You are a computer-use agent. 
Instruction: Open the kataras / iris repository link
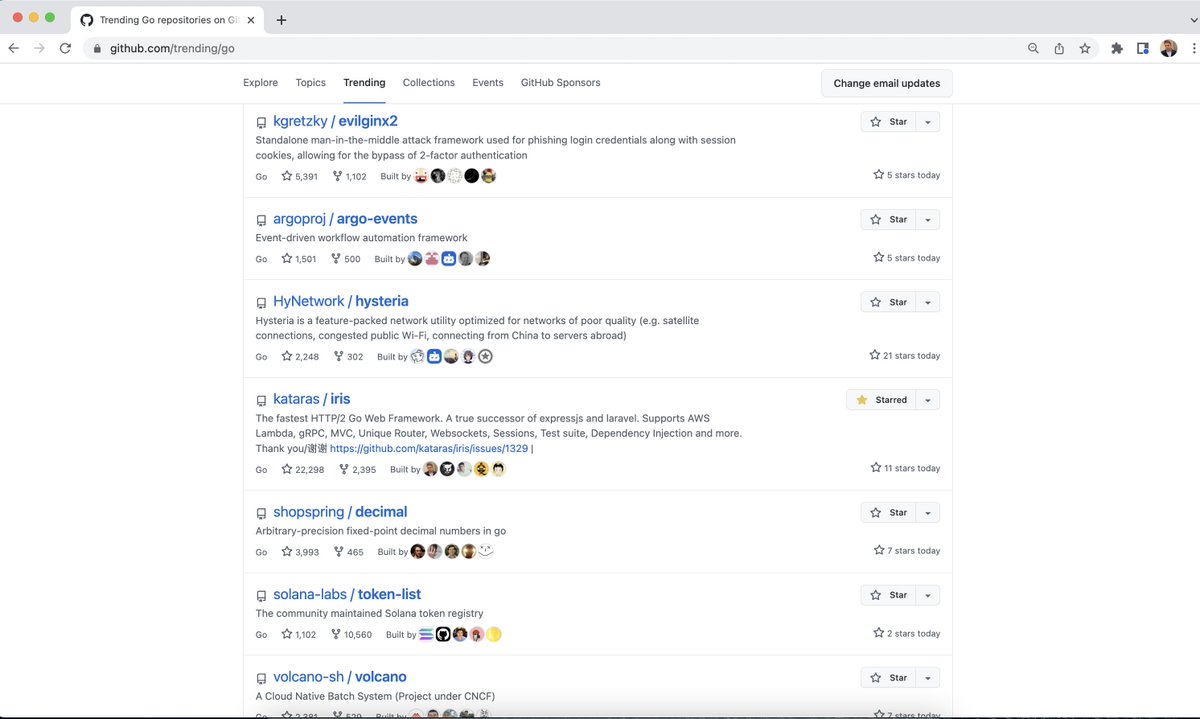pyautogui.click(x=311, y=399)
